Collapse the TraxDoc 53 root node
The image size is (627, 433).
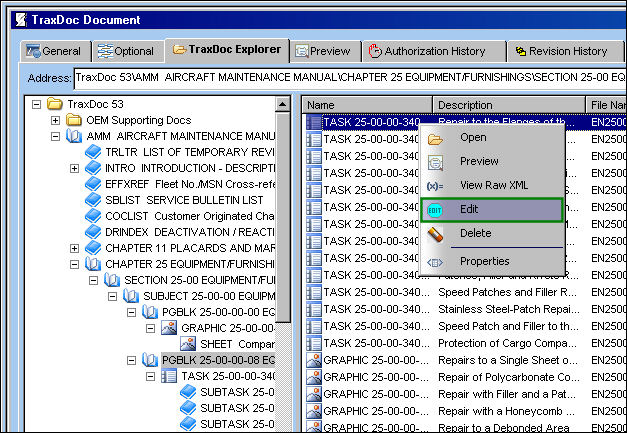[x=36, y=104]
